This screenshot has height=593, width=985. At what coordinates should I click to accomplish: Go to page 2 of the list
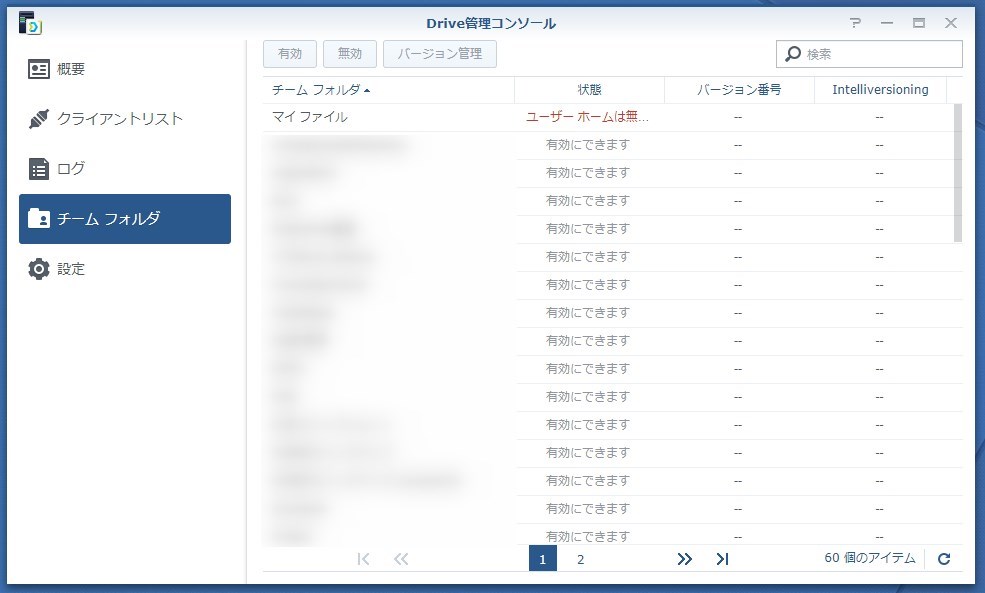[x=580, y=559]
